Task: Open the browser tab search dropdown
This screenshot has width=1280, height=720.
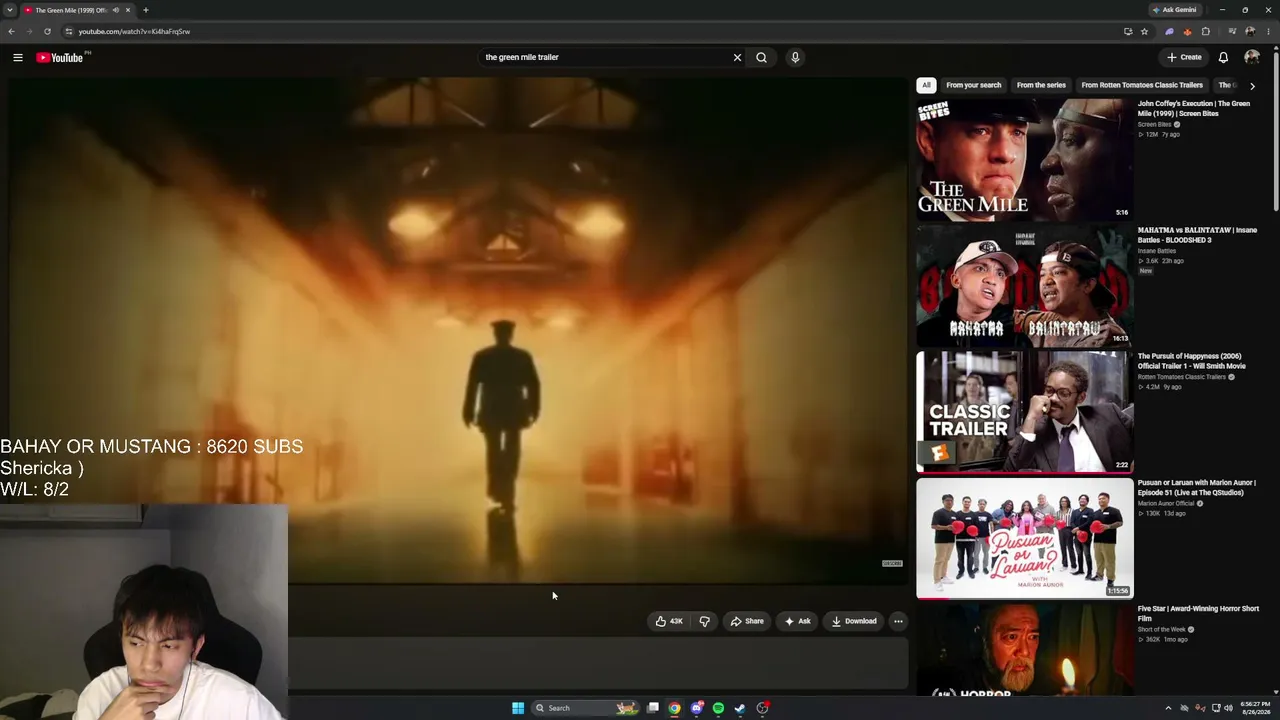Action: point(9,10)
